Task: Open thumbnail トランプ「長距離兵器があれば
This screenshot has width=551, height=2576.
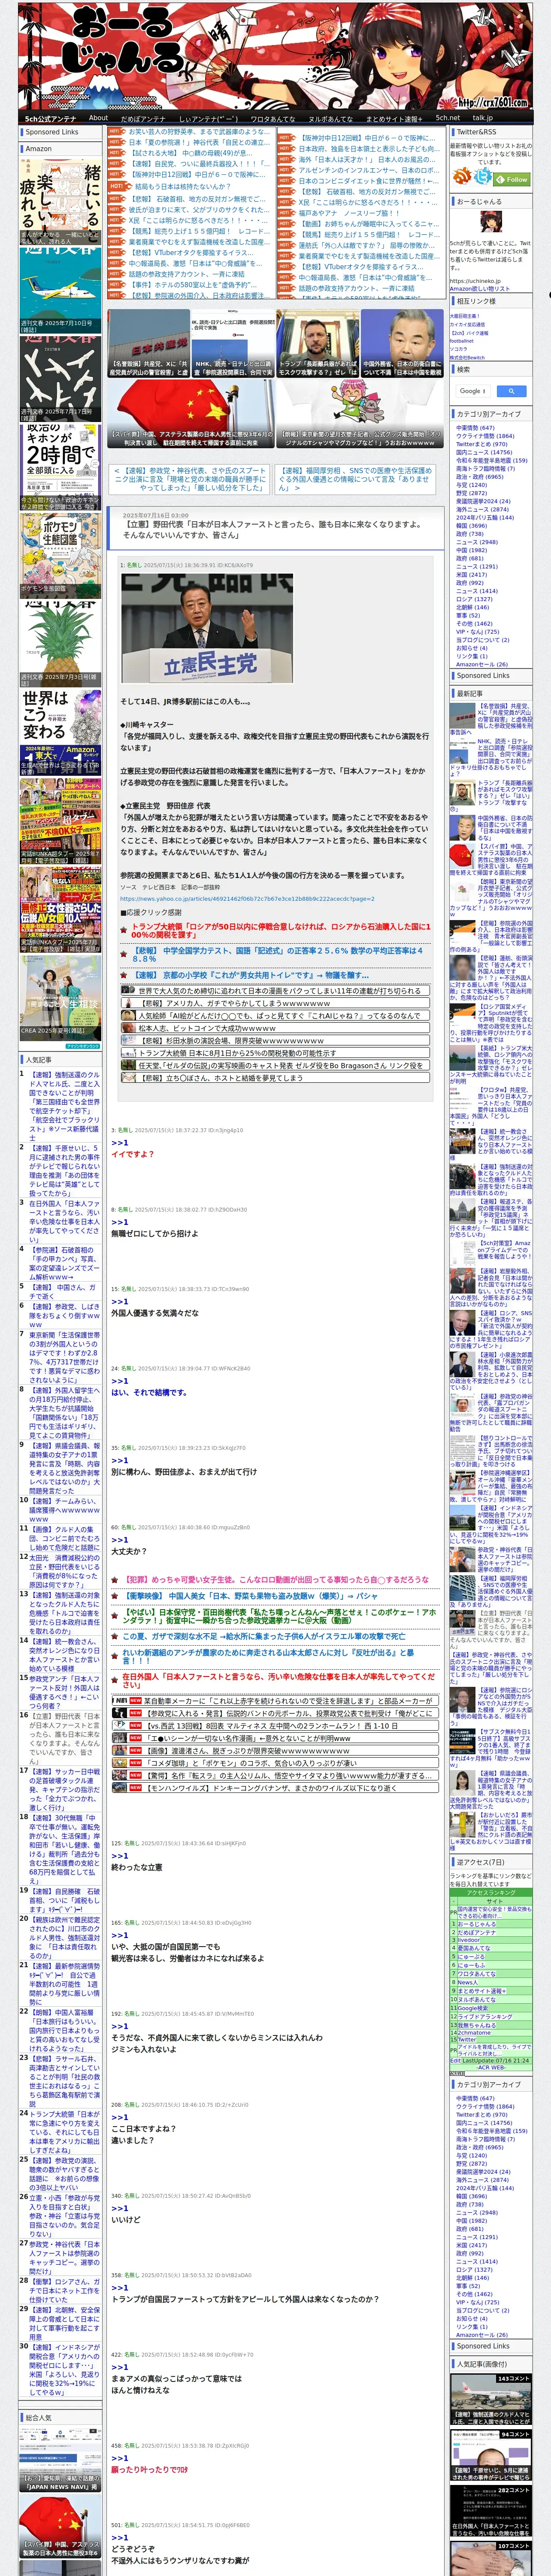Action: tap(317, 343)
